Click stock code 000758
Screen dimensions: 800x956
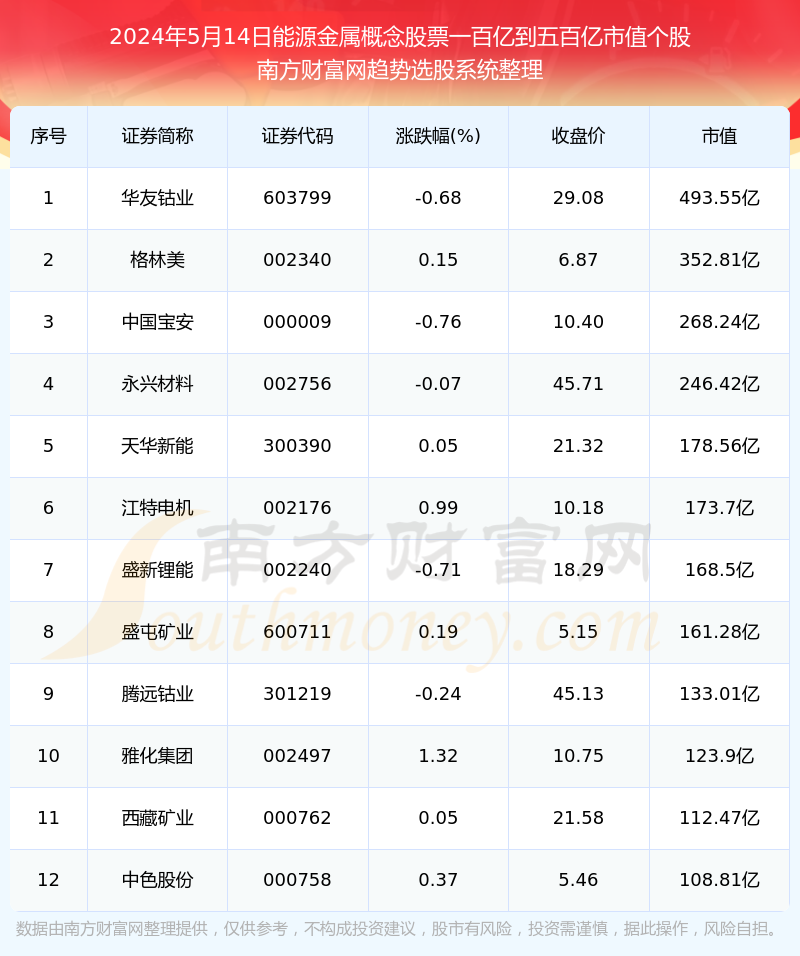pos(298,880)
